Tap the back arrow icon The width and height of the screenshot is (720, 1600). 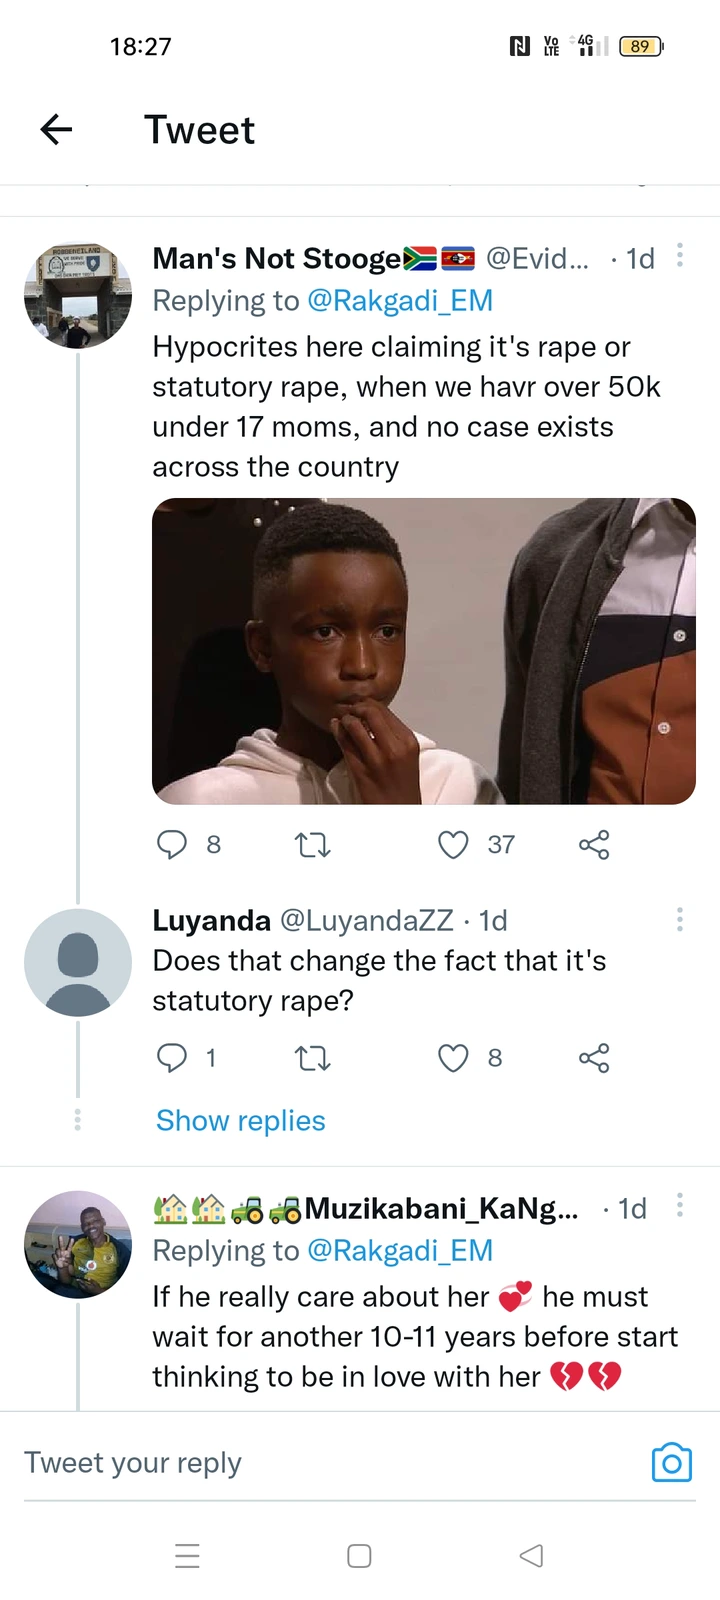(x=57, y=129)
